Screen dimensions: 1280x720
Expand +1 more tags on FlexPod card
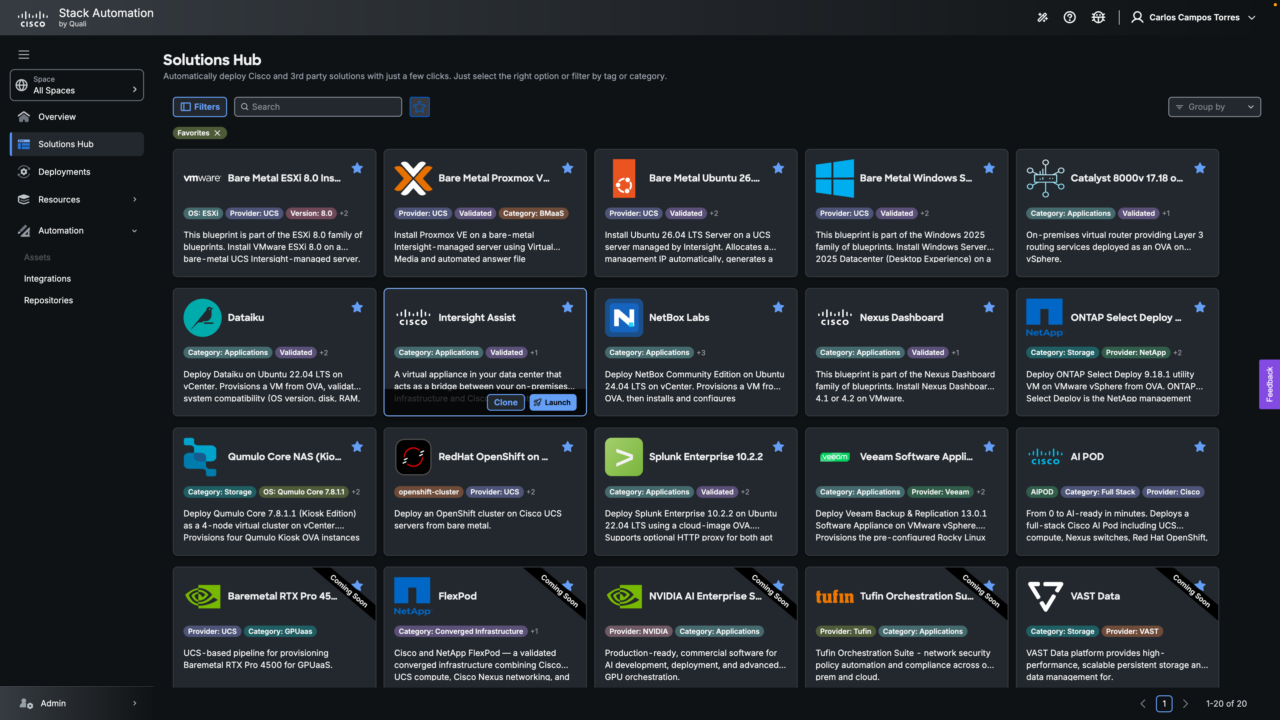tap(535, 632)
